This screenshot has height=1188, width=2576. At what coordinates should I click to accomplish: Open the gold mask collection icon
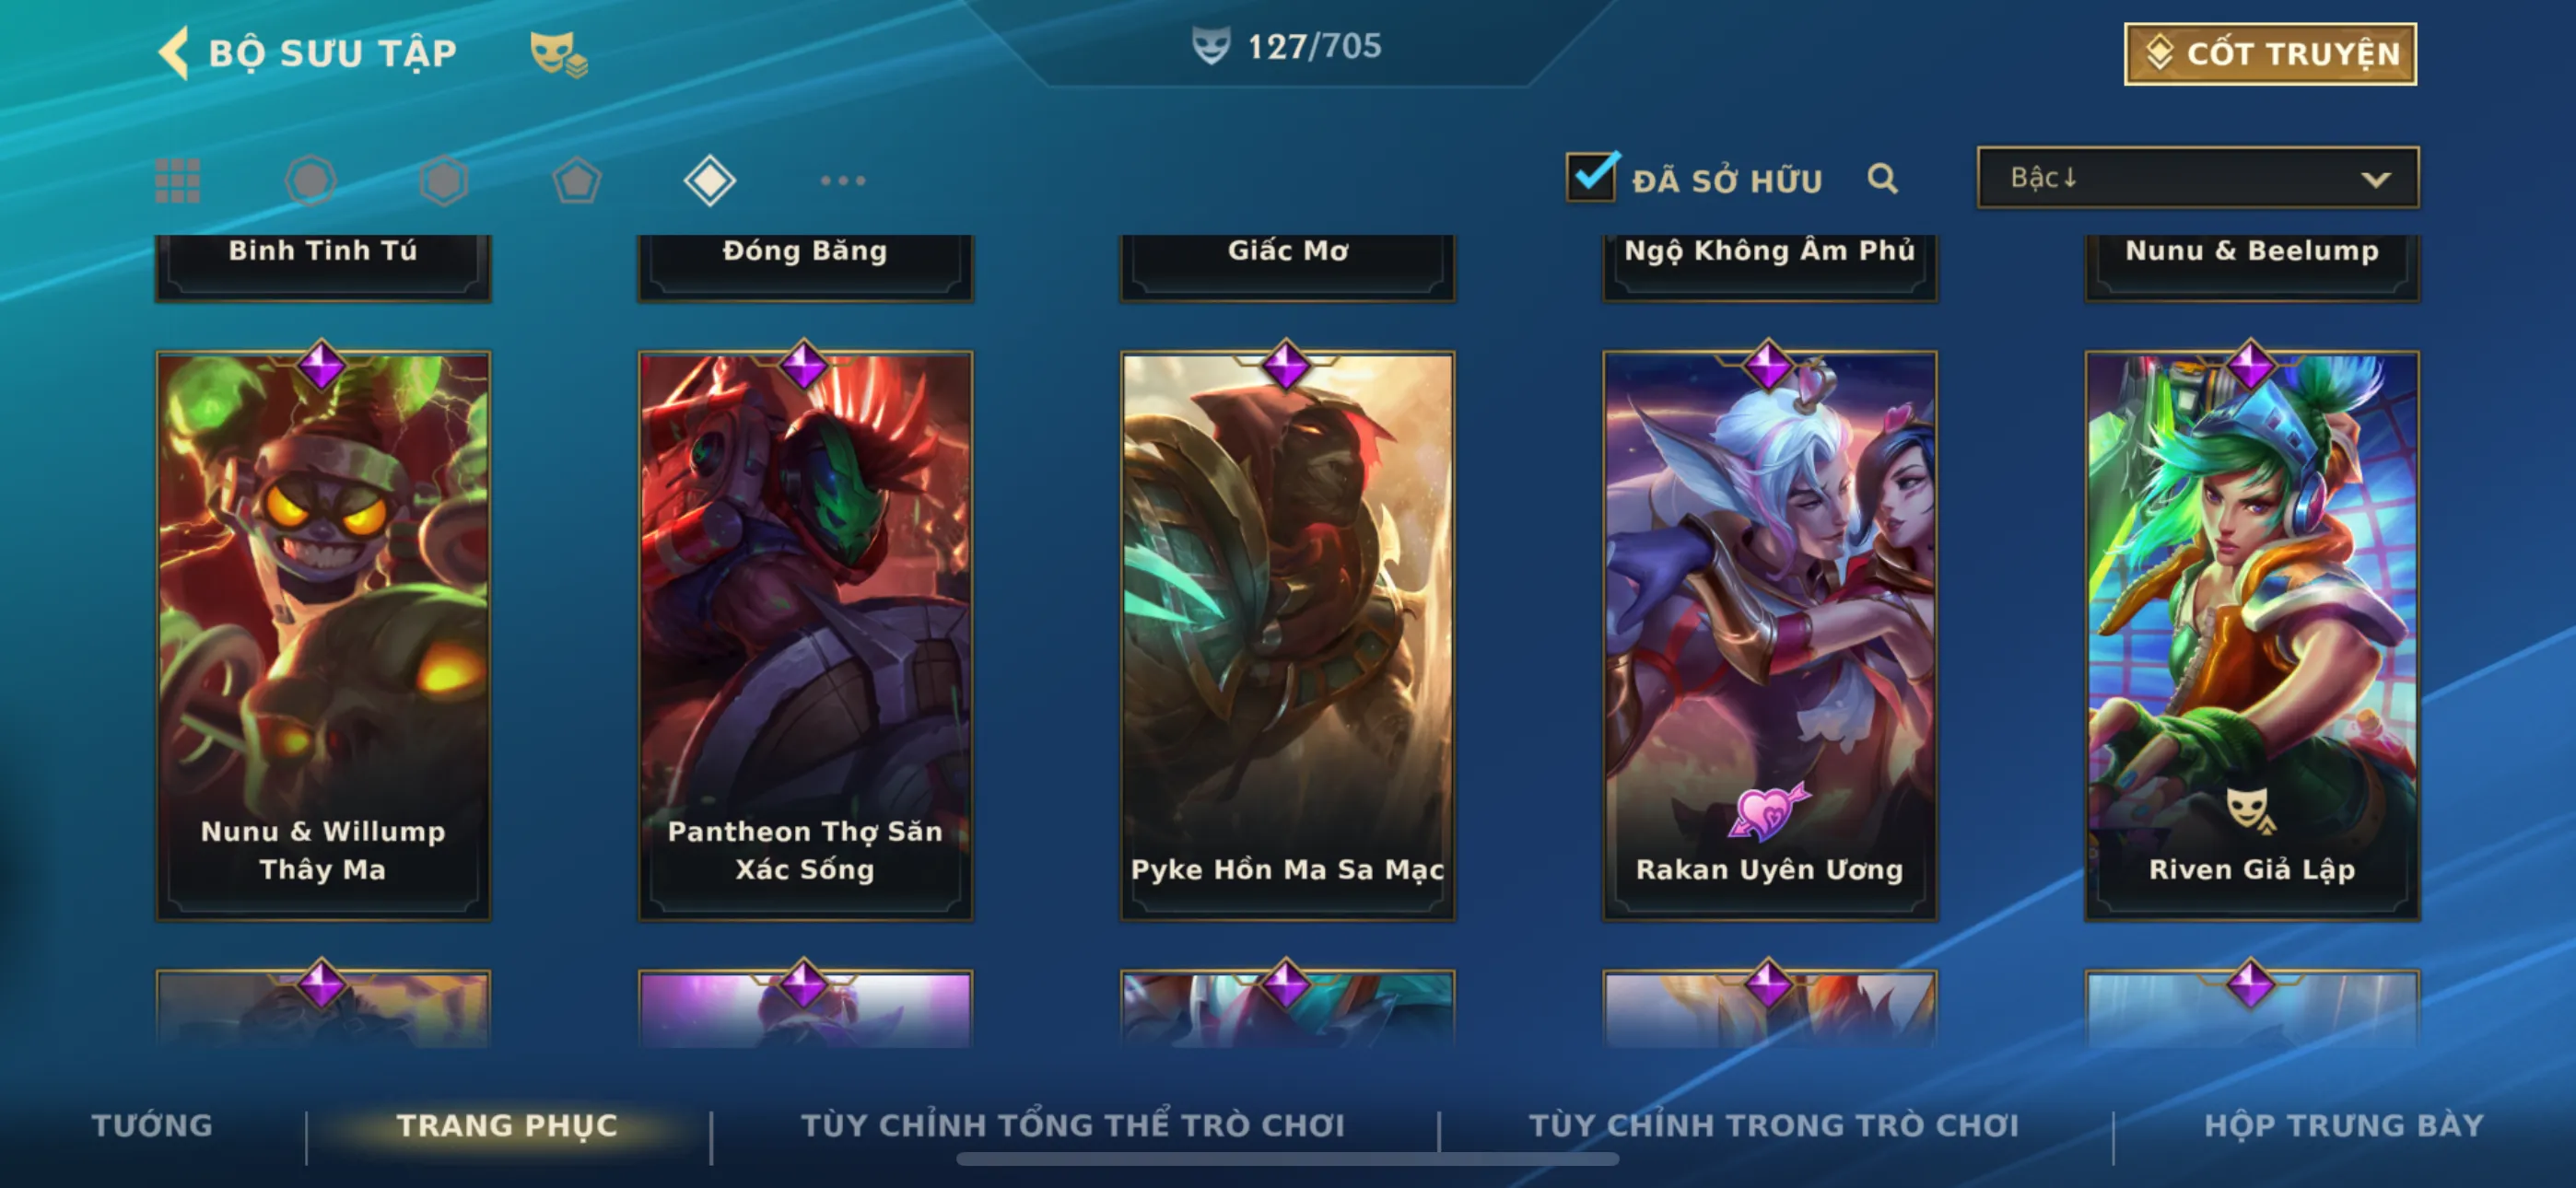(x=558, y=54)
